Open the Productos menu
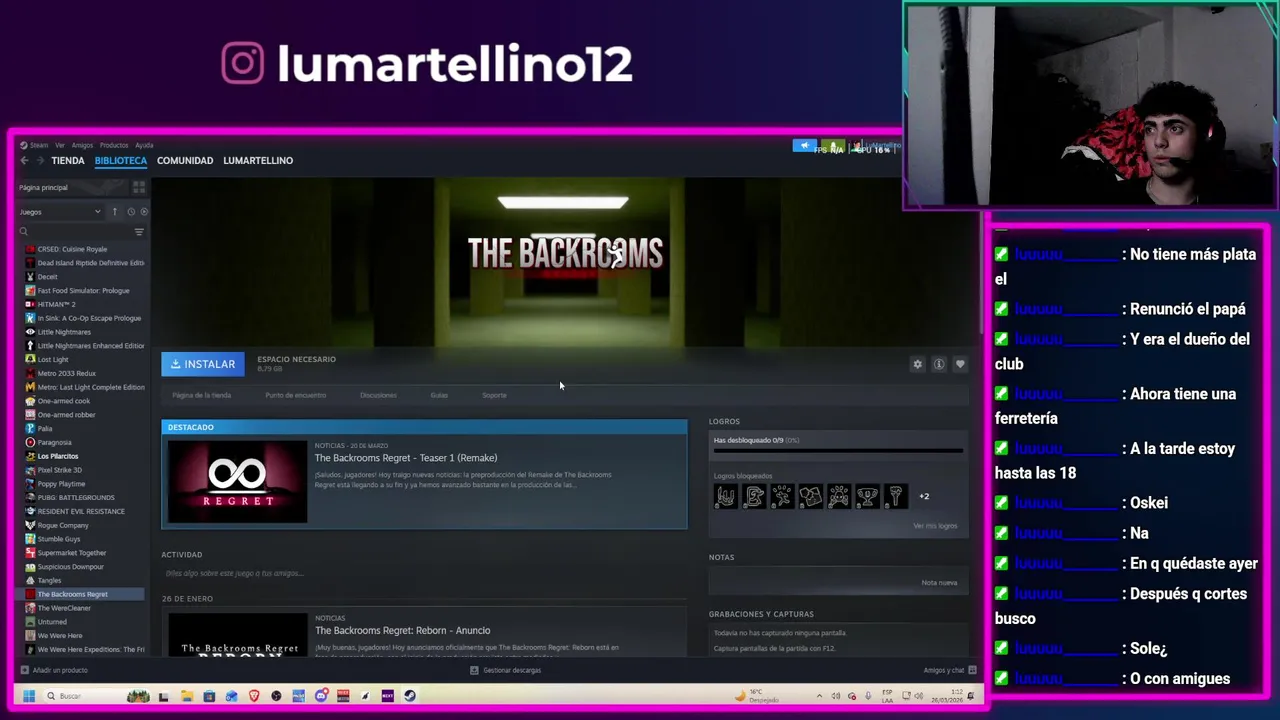This screenshot has height=720, width=1280. point(114,145)
